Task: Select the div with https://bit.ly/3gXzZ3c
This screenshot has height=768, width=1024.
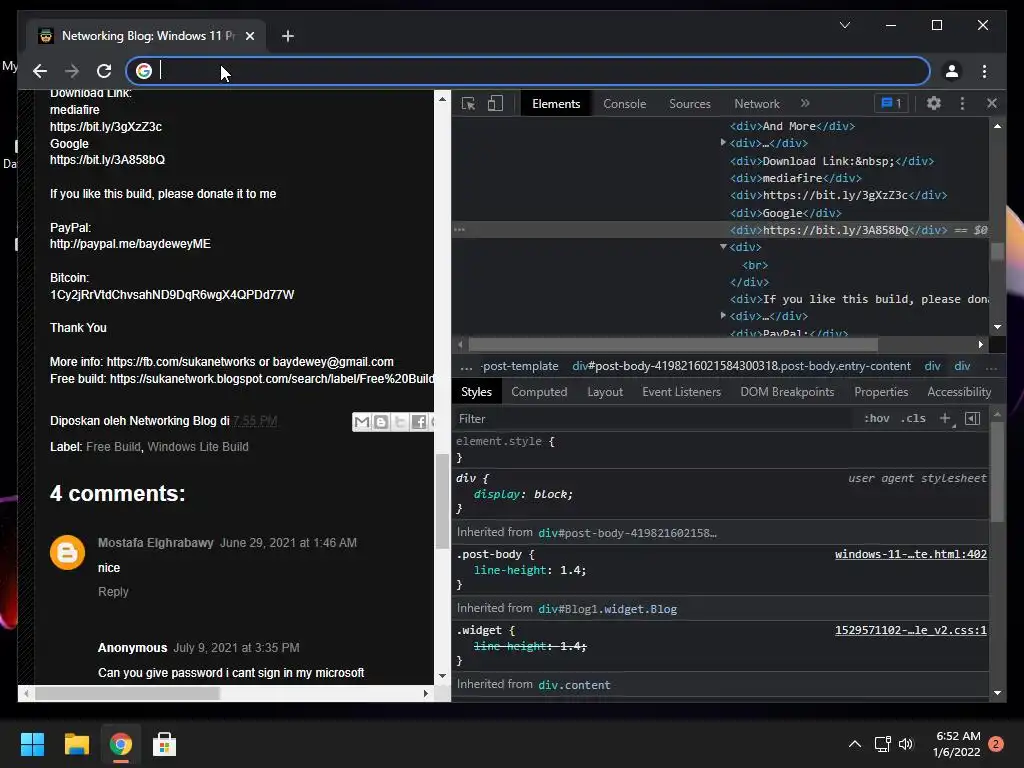Action: (x=839, y=195)
